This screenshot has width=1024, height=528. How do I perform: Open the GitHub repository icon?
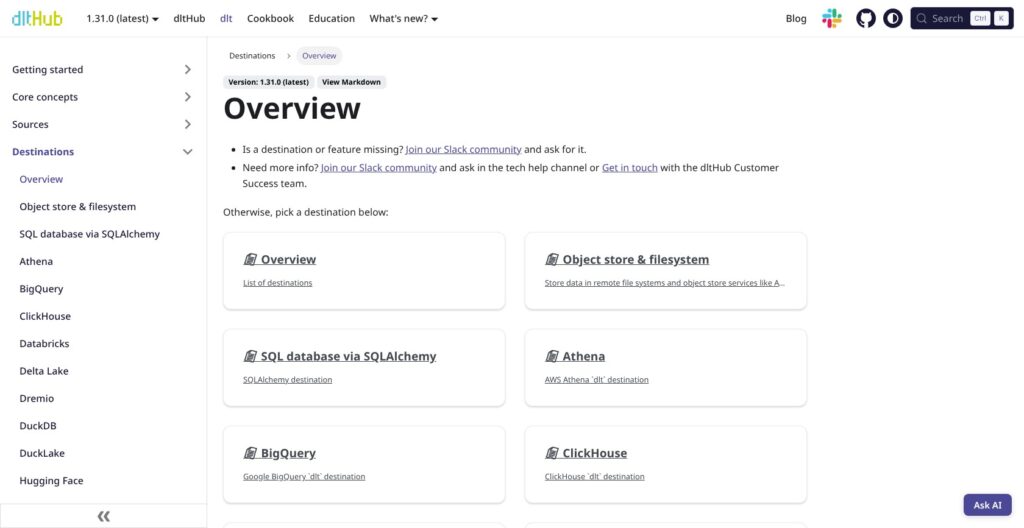pyautogui.click(x=866, y=18)
